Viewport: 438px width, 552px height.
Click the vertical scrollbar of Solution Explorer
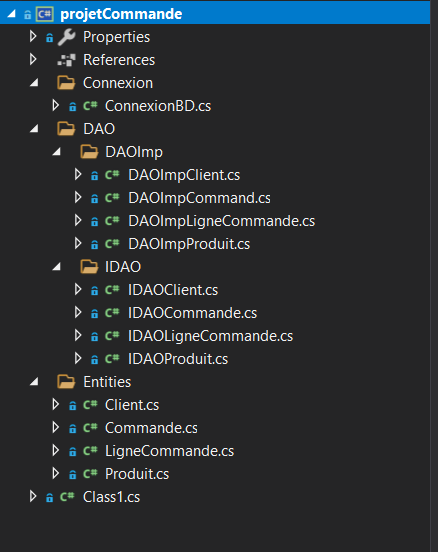point(434,276)
